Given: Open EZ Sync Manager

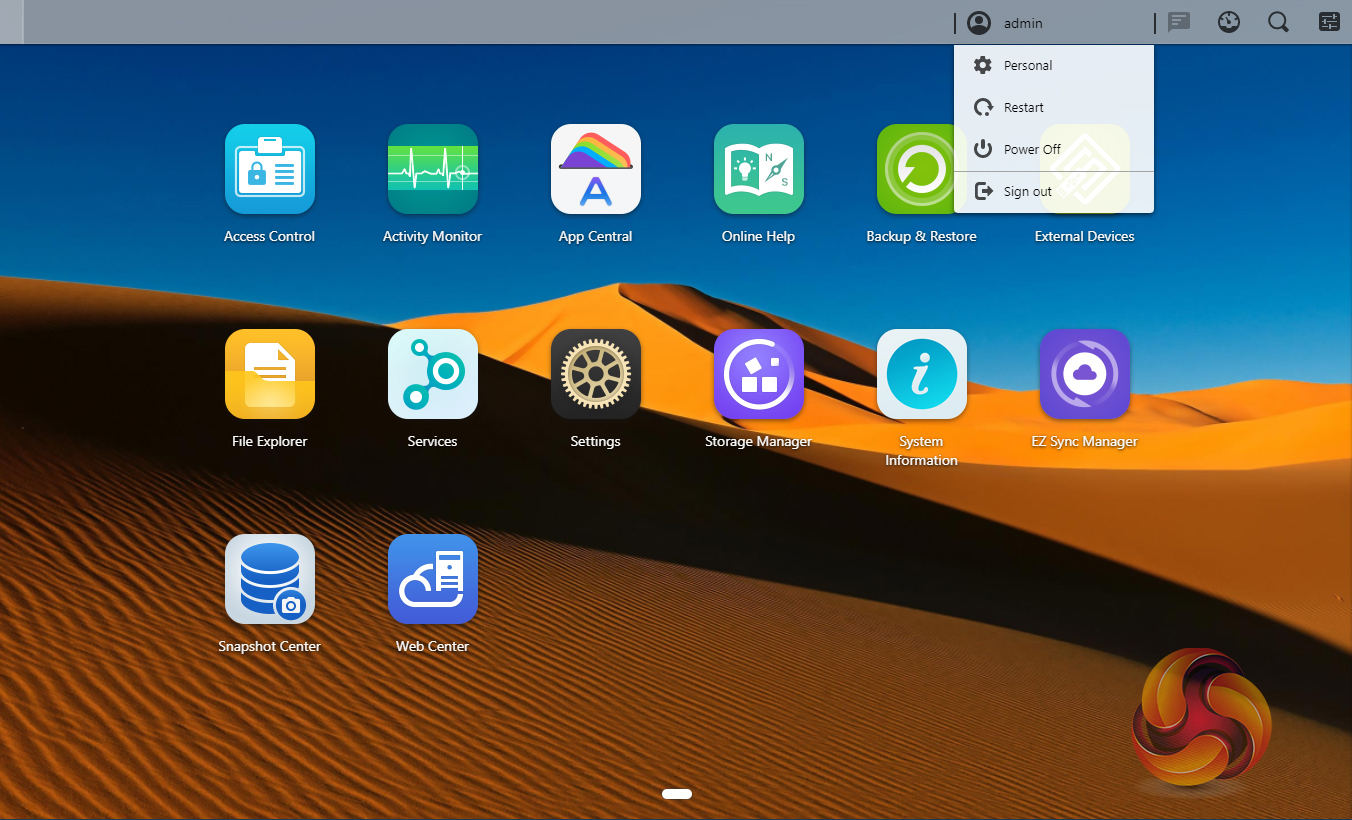Looking at the screenshot, I should pyautogui.click(x=1085, y=374).
